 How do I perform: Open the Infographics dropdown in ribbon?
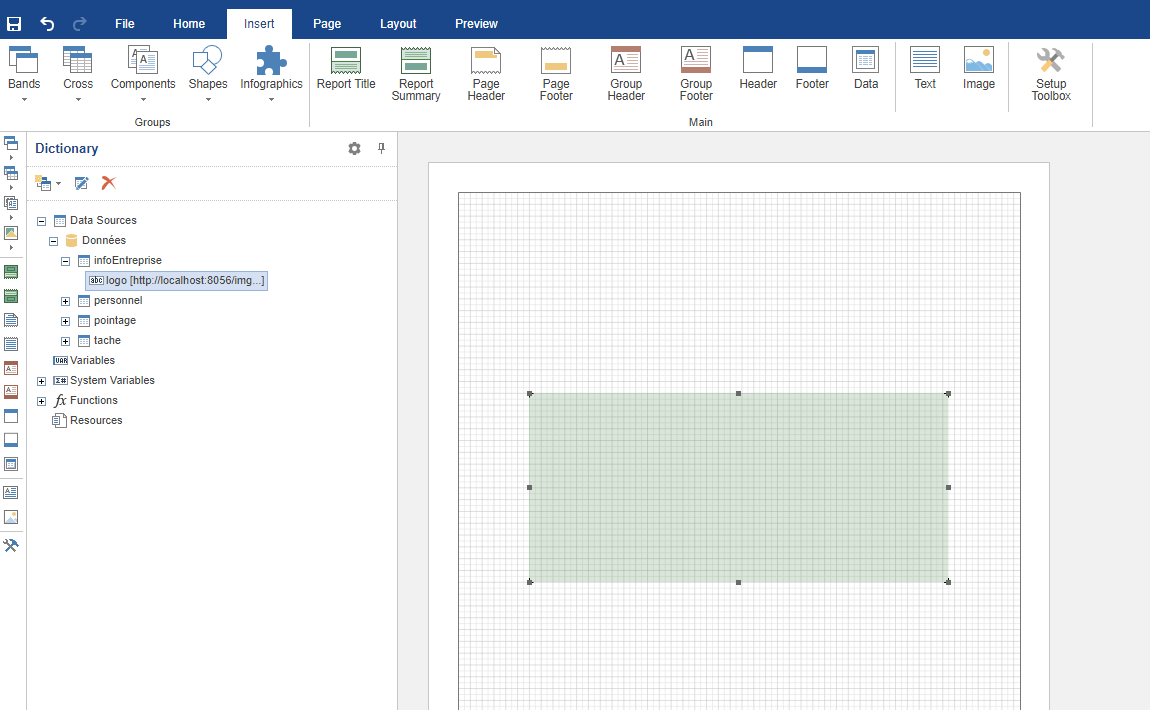[x=271, y=73]
